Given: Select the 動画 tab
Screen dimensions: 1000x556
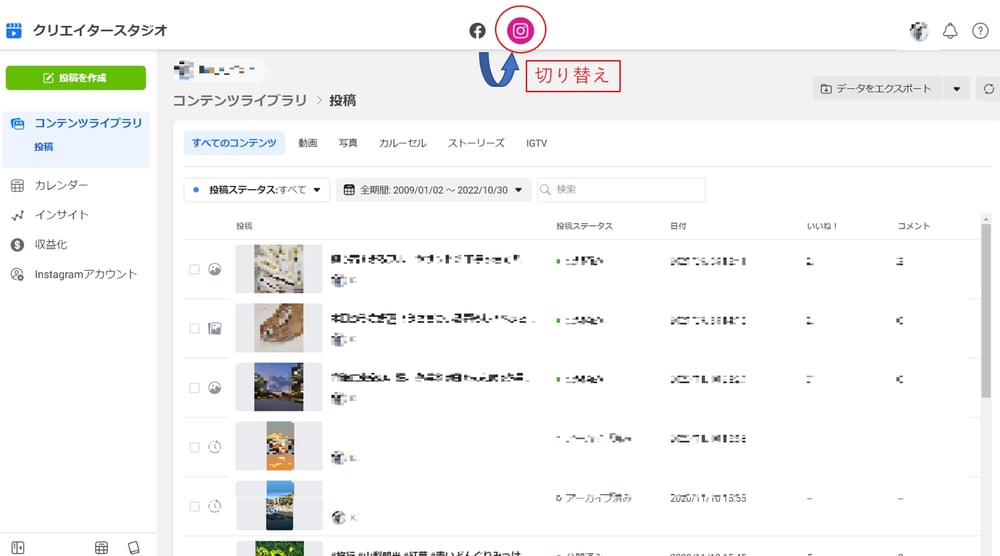Looking at the screenshot, I should [307, 143].
